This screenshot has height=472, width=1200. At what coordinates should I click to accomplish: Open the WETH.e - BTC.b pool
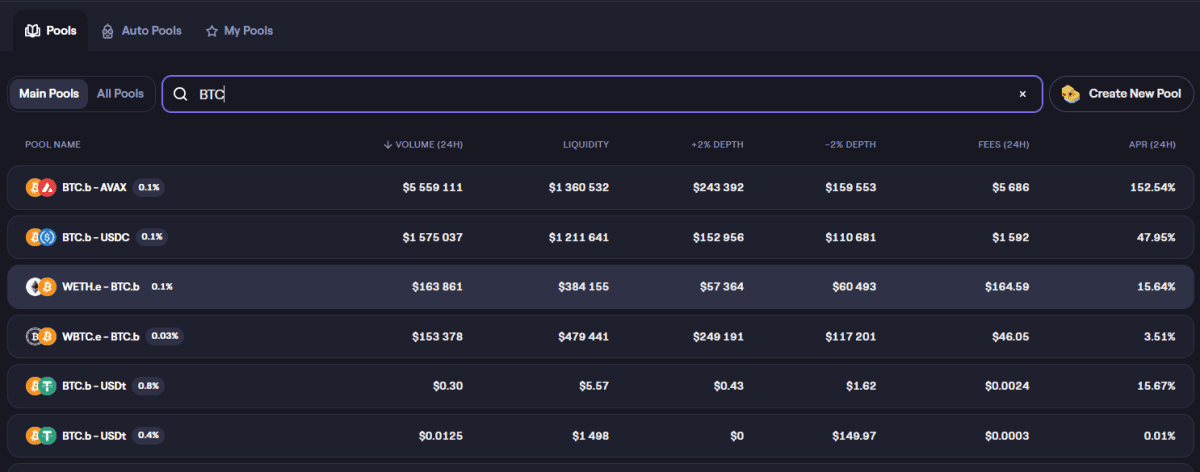[x=600, y=286]
